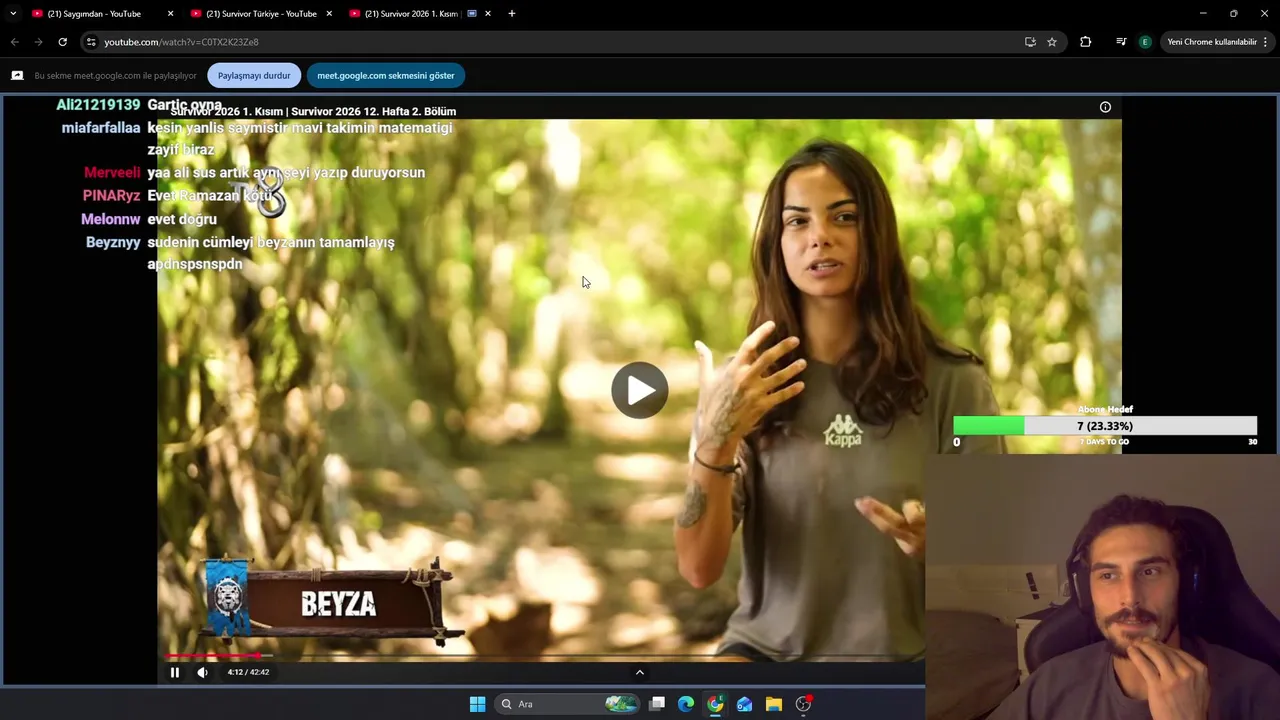Open Task View from the taskbar

[x=657, y=704]
